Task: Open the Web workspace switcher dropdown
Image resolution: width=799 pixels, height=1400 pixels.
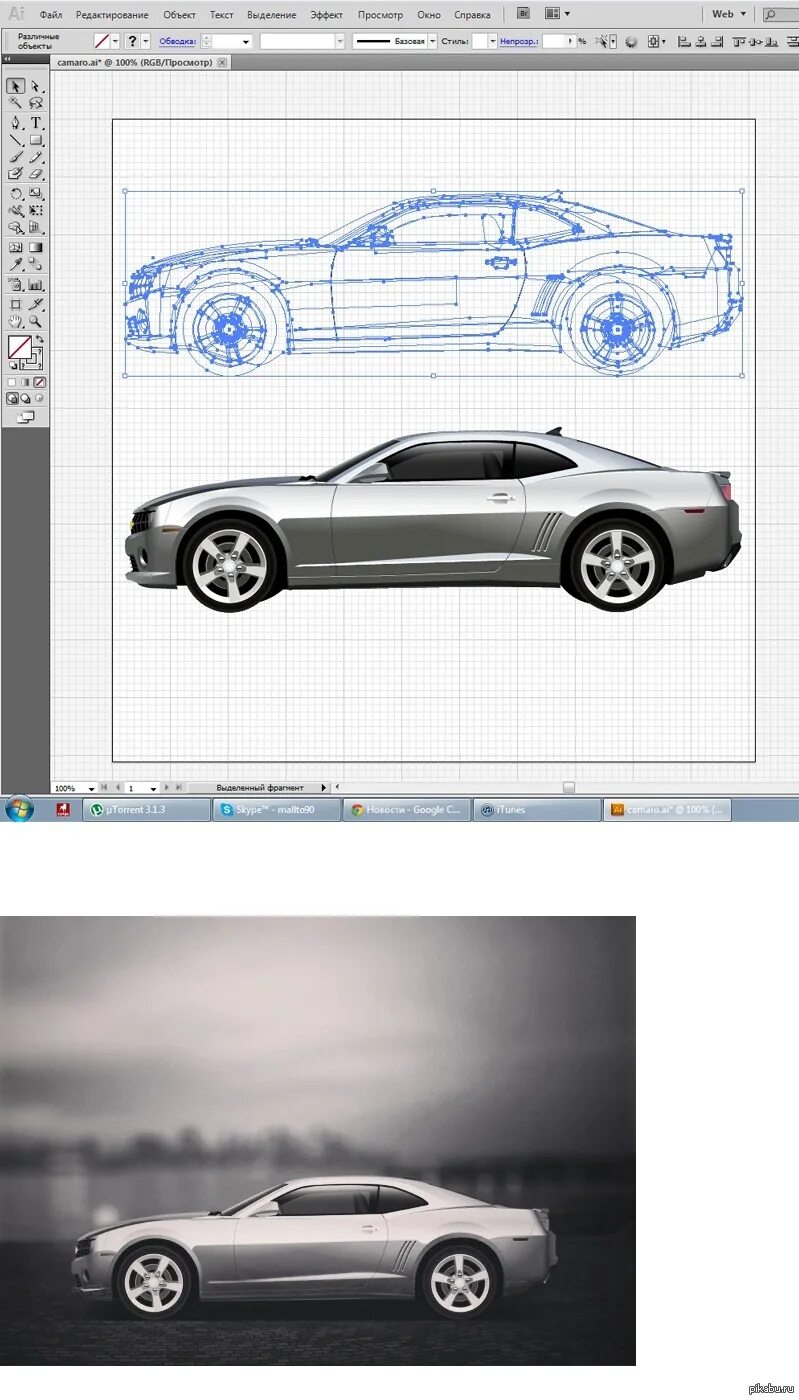Action: click(729, 14)
